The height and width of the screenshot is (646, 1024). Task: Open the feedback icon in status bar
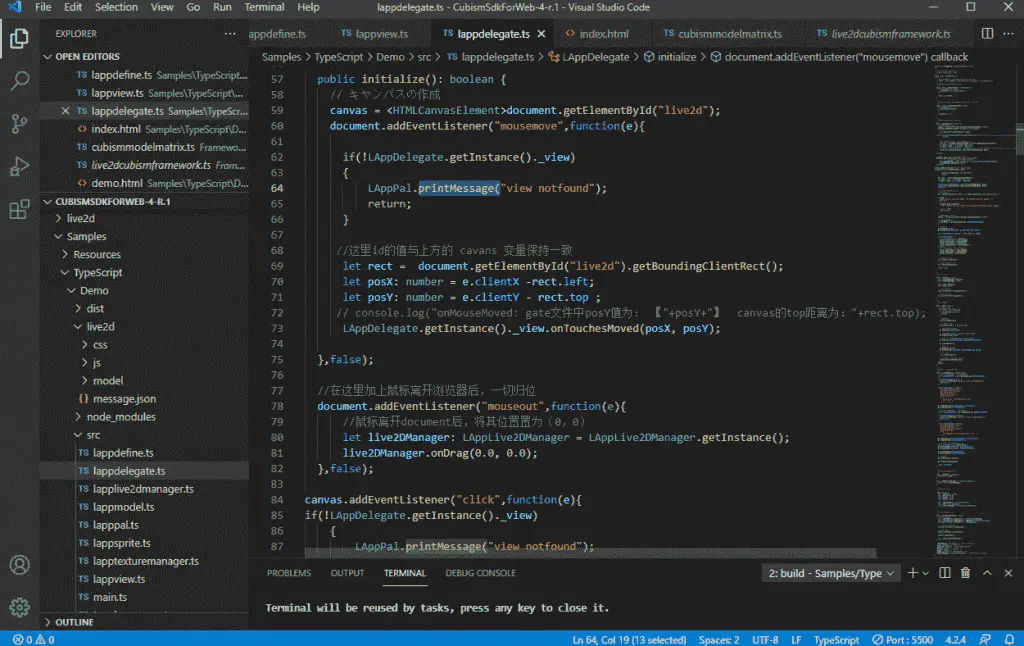pos(985,639)
